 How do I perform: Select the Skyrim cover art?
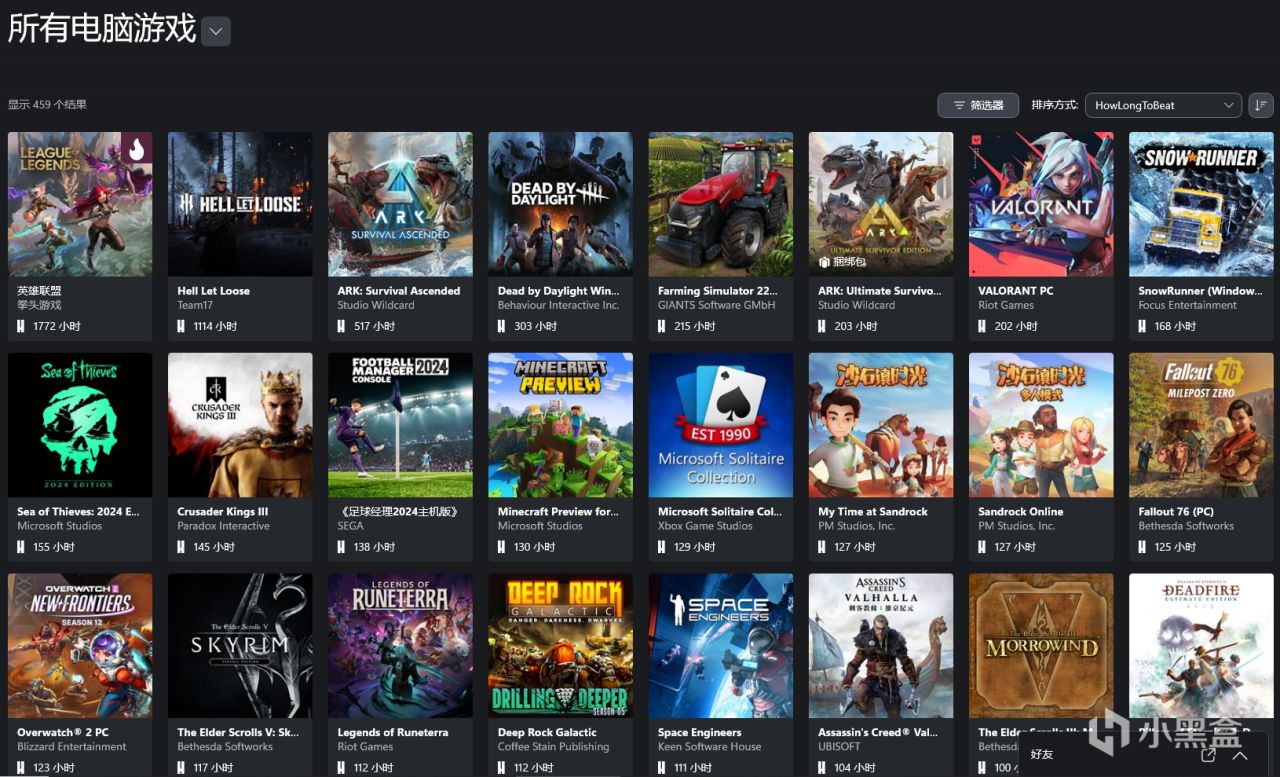click(240, 646)
